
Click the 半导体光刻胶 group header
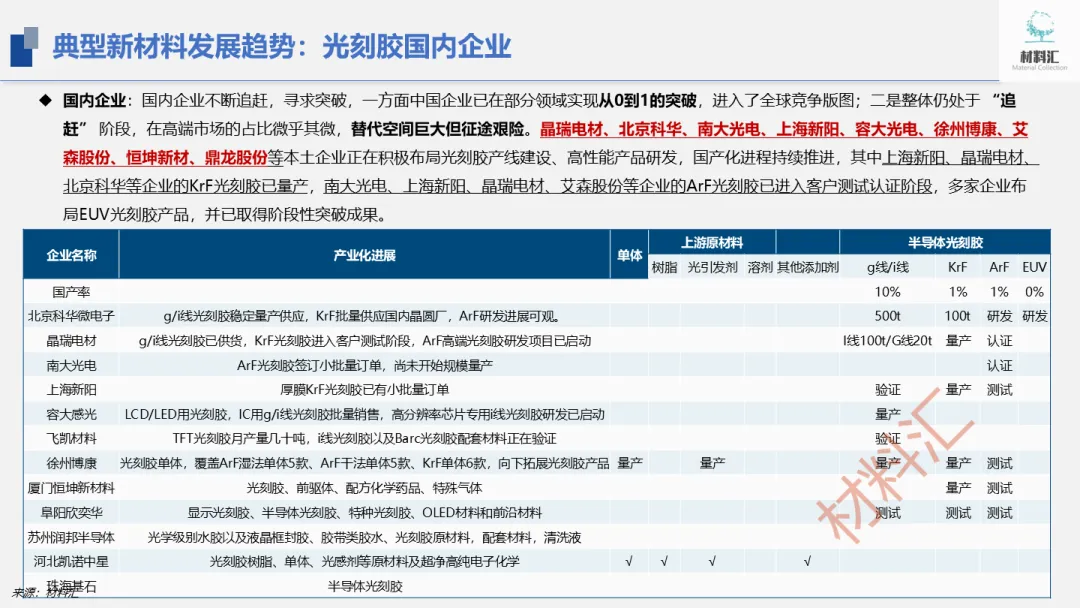pos(945,242)
